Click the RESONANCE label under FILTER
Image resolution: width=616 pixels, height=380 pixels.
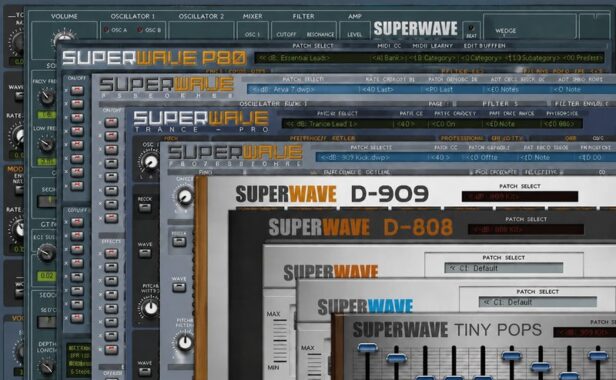pos(320,35)
